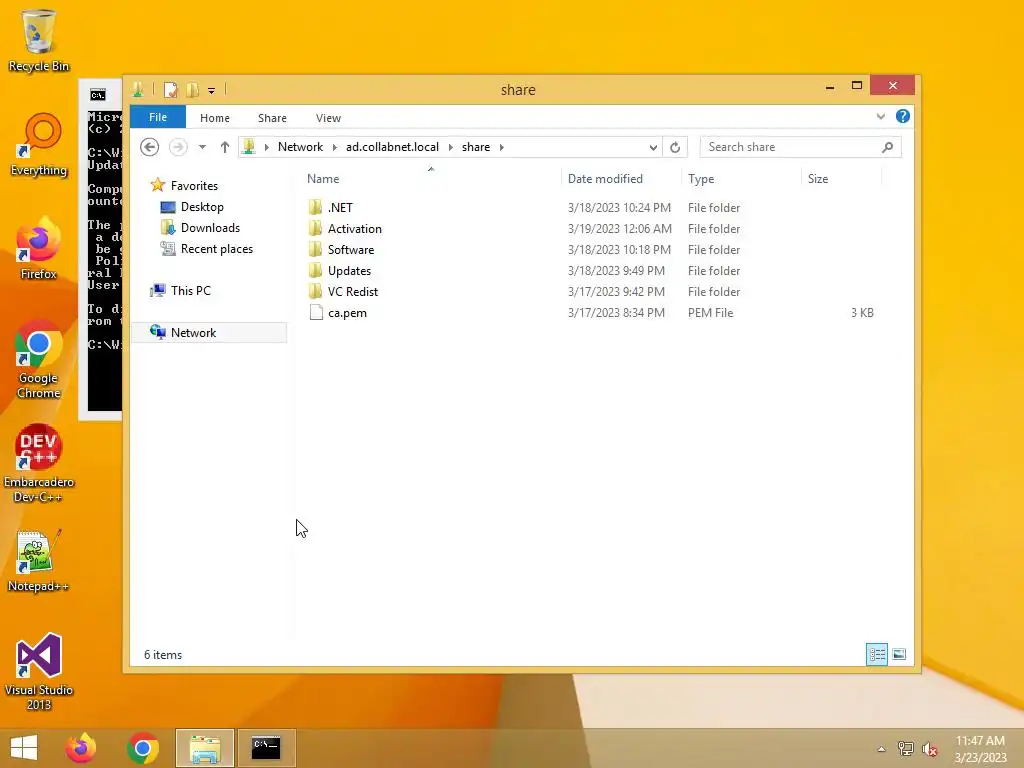
Task: Open the Home ribbon tab
Action: point(215,118)
